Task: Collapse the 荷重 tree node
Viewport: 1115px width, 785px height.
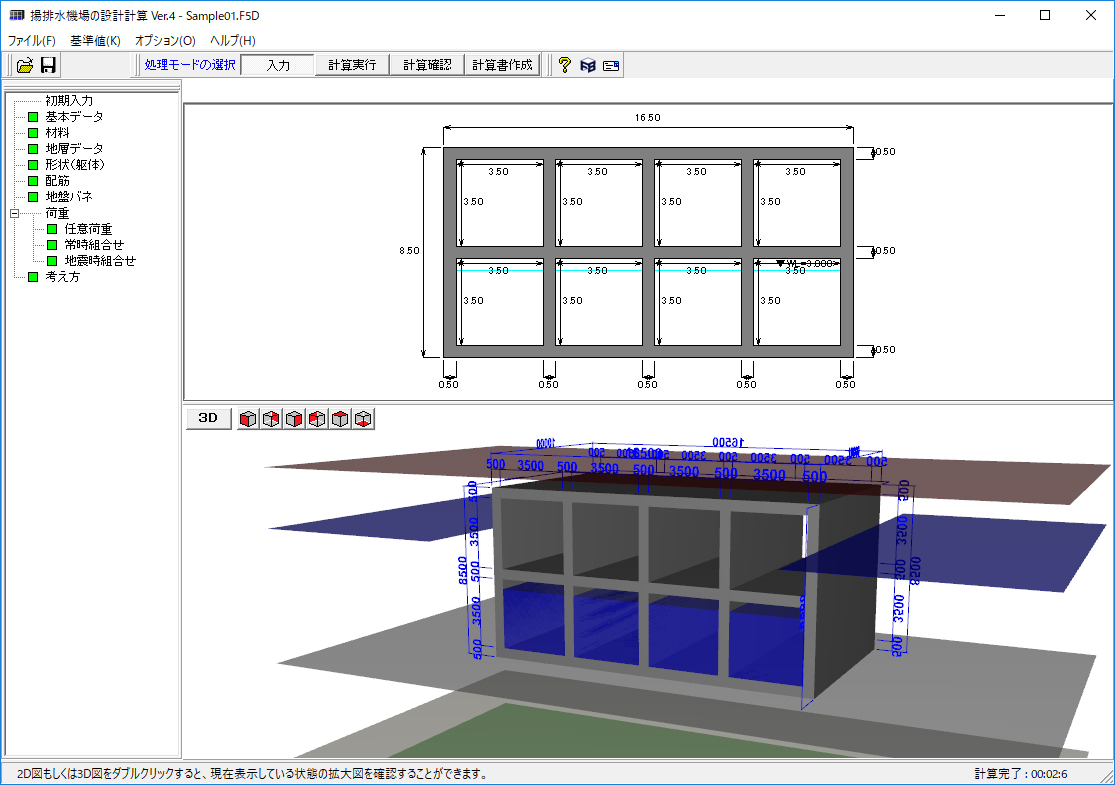Action: click(x=14, y=213)
